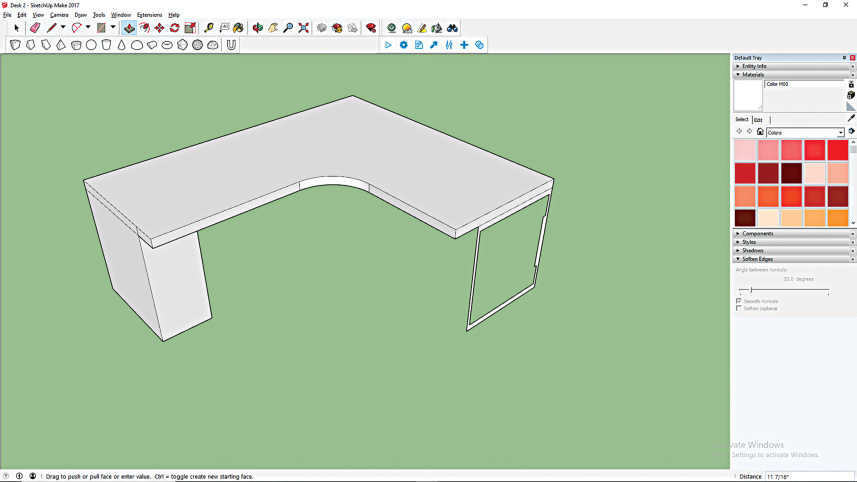
Task: Choose the Move tool
Action: 159,28
